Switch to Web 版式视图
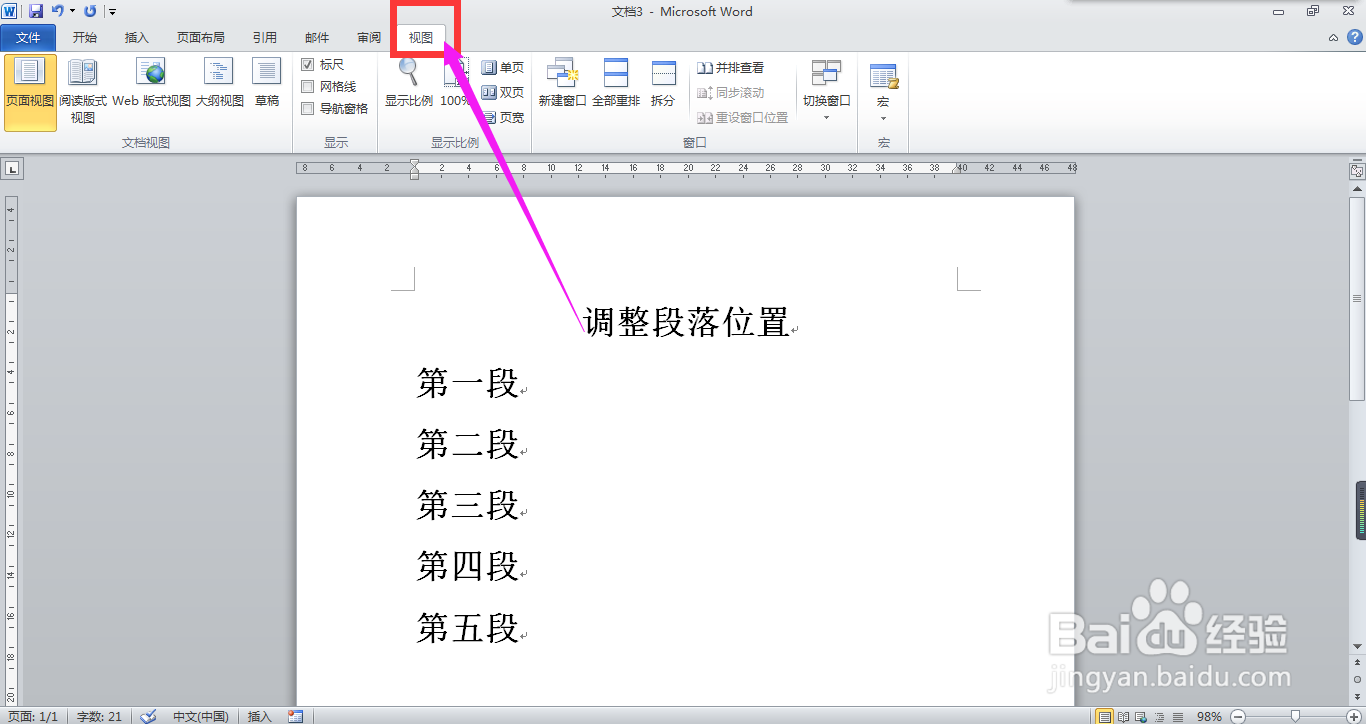 152,85
